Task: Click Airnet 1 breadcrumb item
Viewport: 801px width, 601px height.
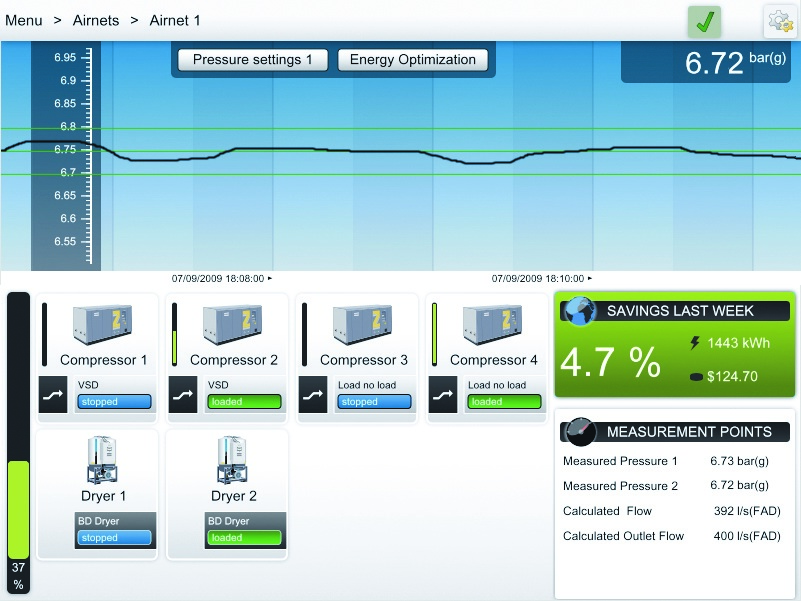Action: (175, 20)
